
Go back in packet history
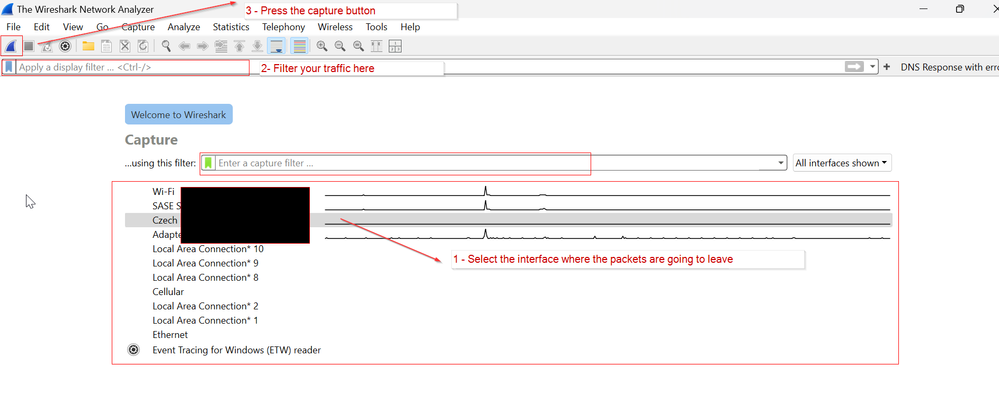tap(185, 46)
